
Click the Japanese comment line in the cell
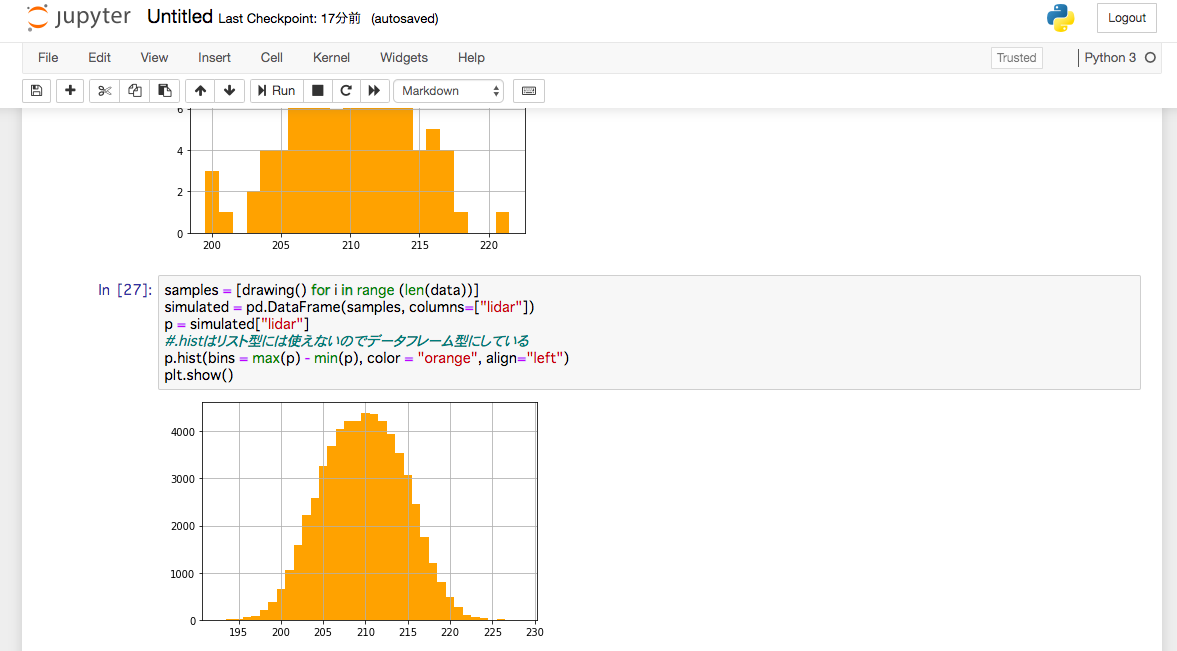pos(347,341)
